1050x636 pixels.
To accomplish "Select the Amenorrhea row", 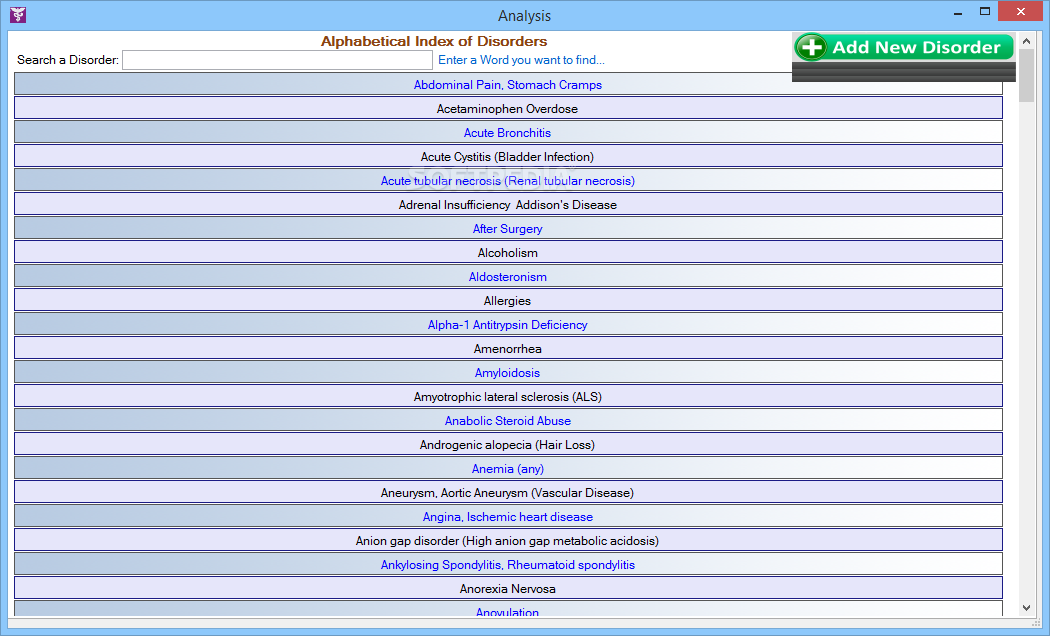I will (508, 349).
